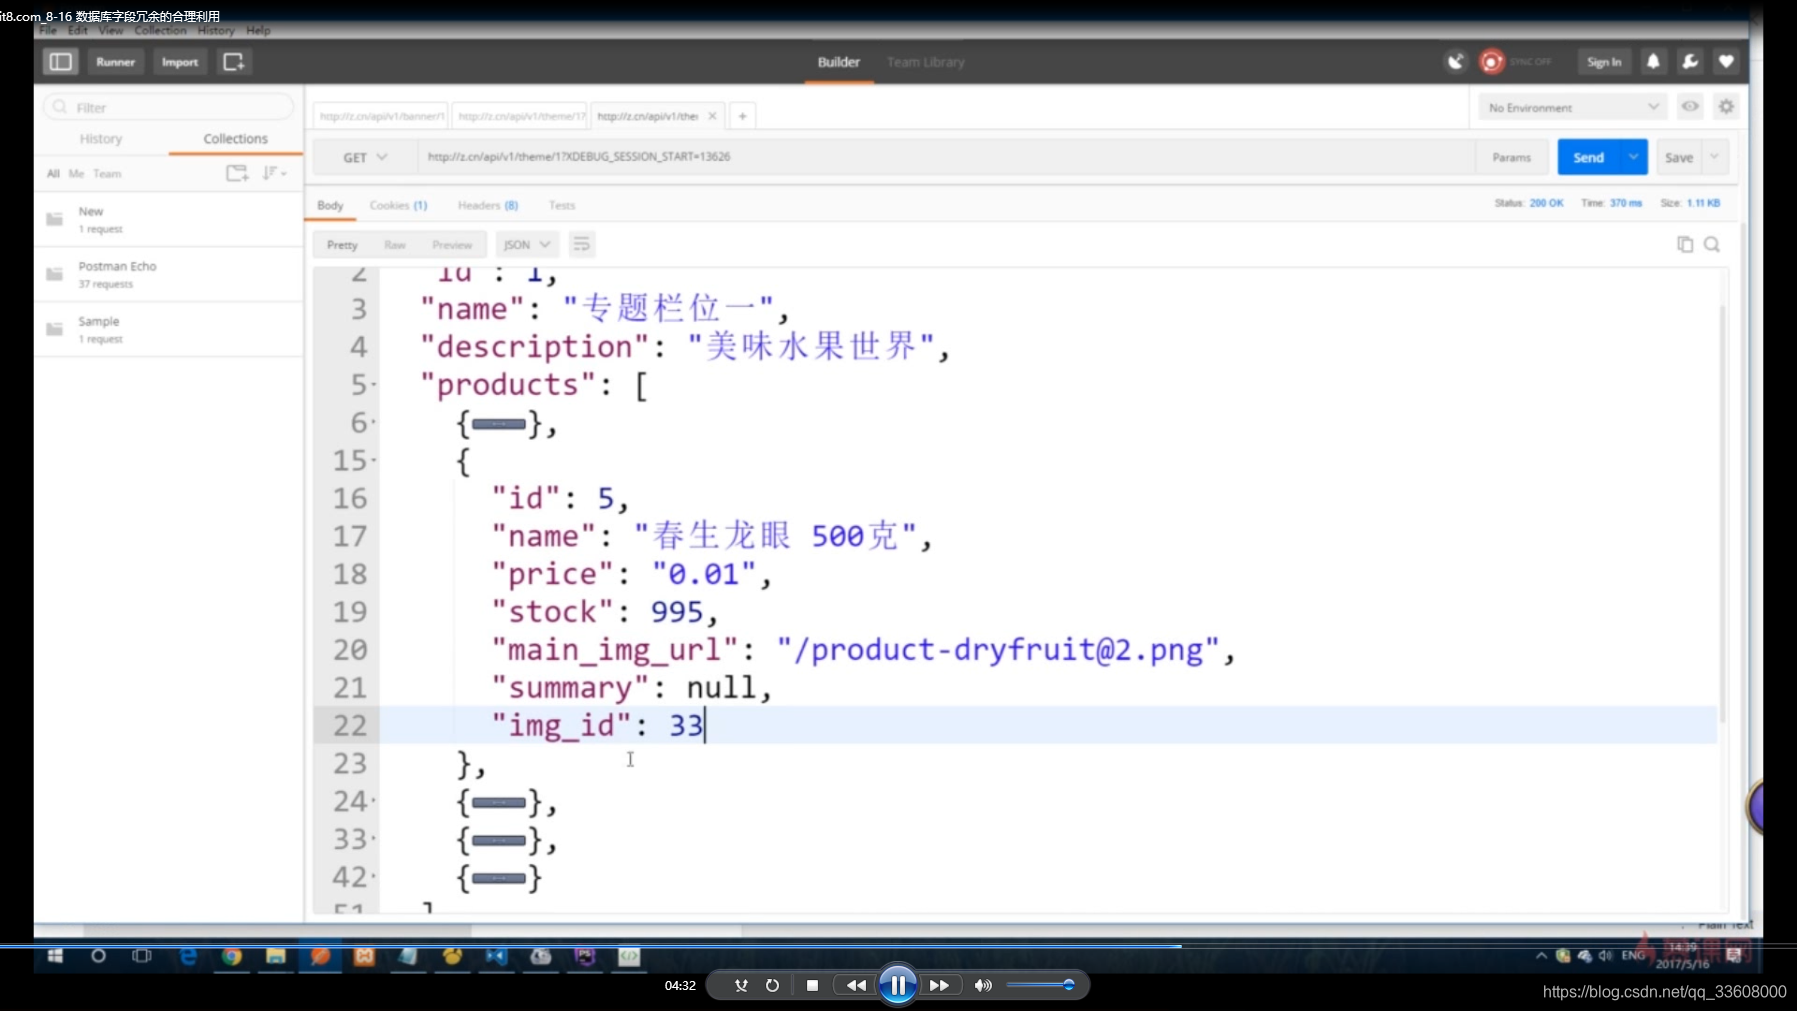The height and width of the screenshot is (1011, 1797).
Task: Open the JSON format dropdown
Action: click(x=527, y=245)
